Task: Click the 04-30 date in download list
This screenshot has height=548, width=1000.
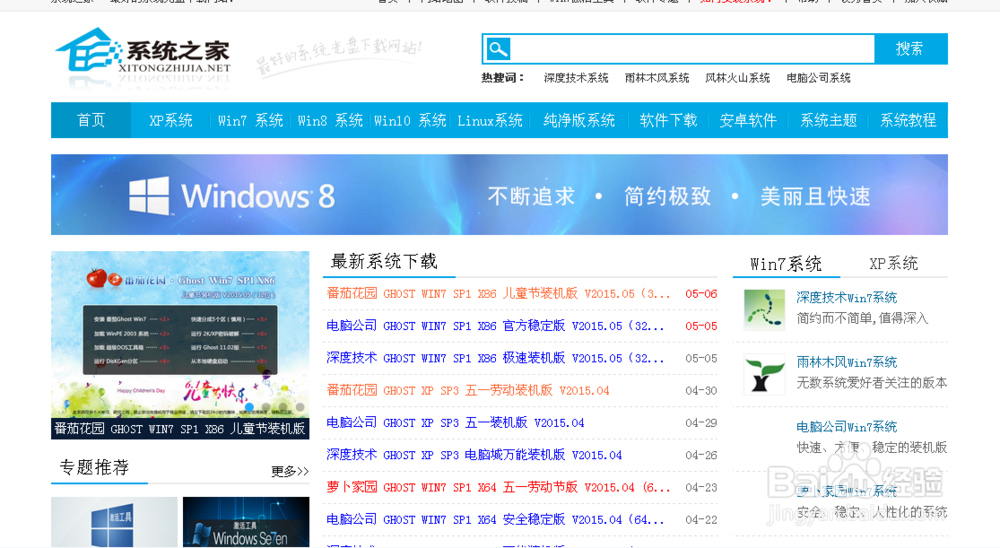Action: pos(701,390)
